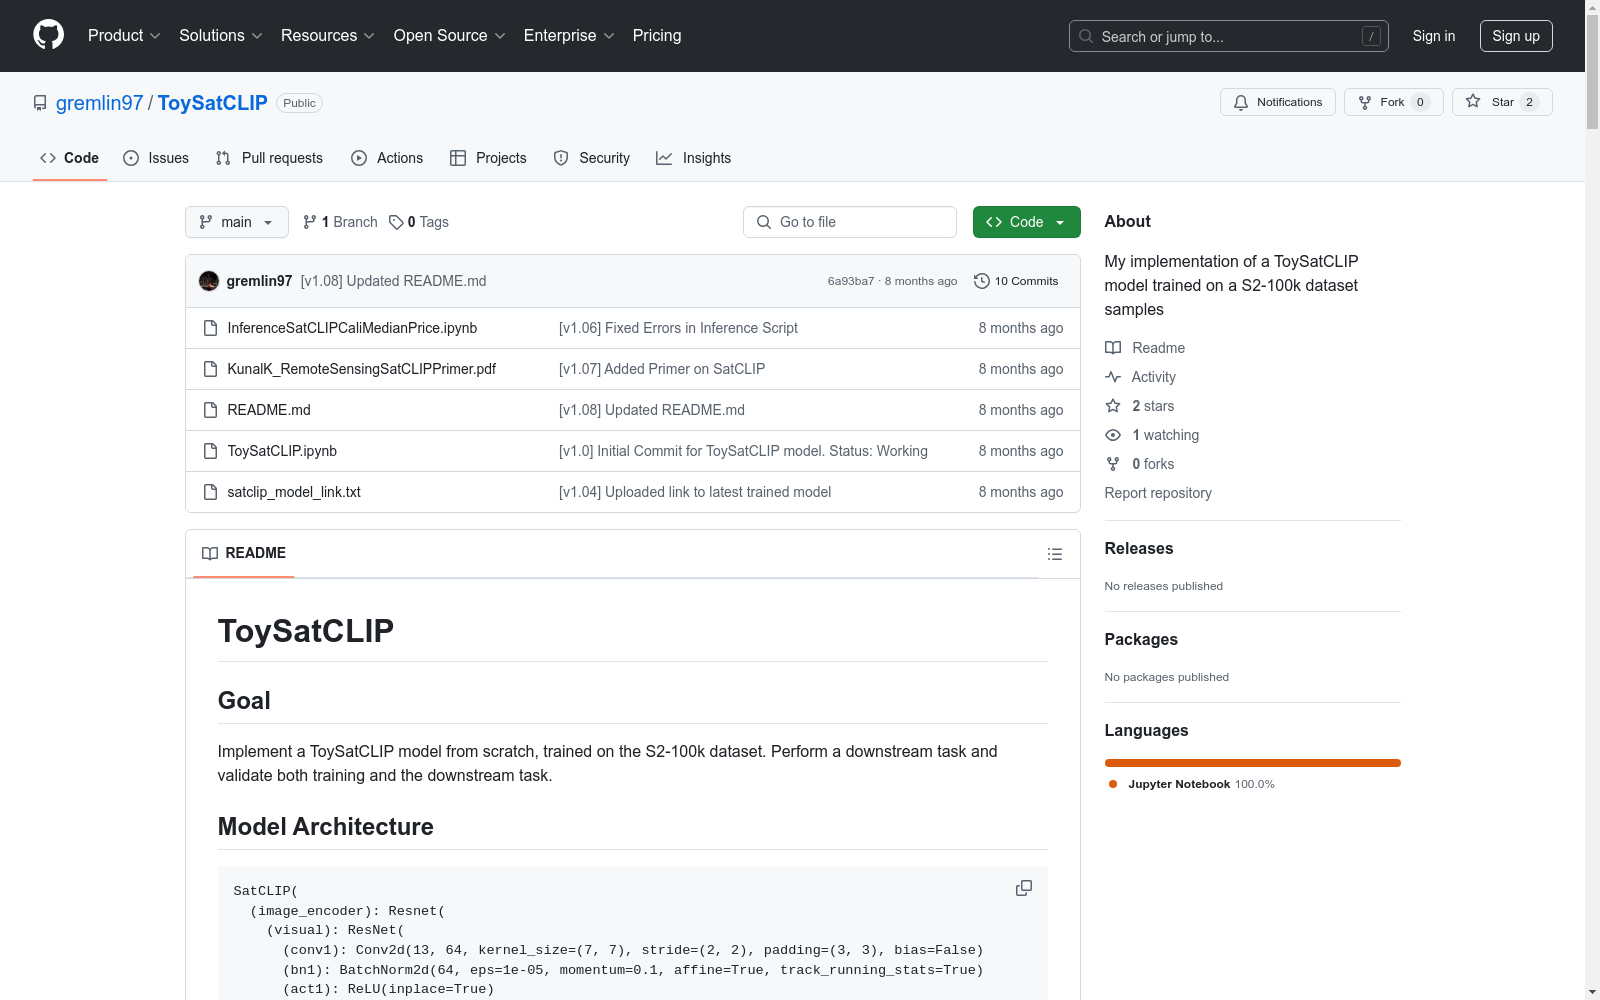Open the Pricing page link

(x=657, y=36)
